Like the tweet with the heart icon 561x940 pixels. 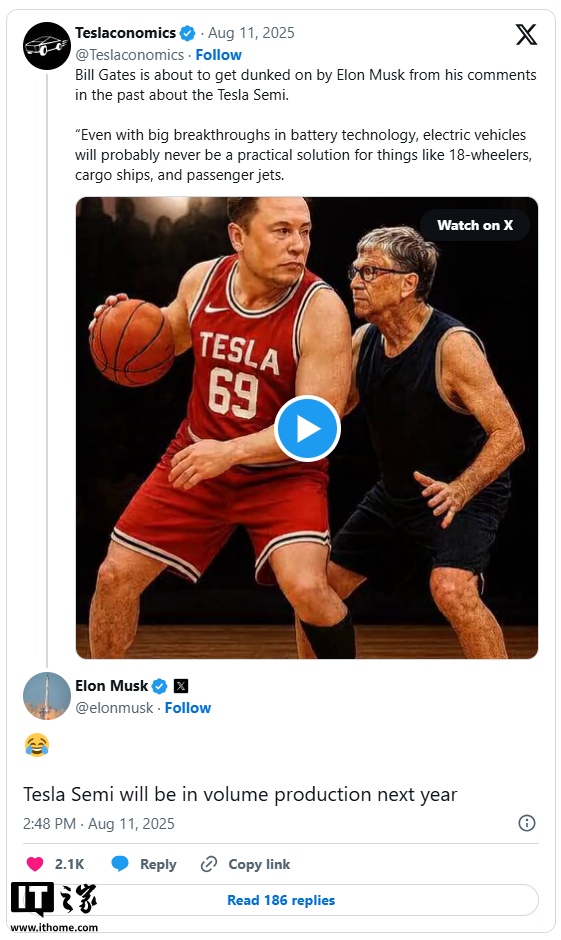pyautogui.click(x=35, y=864)
